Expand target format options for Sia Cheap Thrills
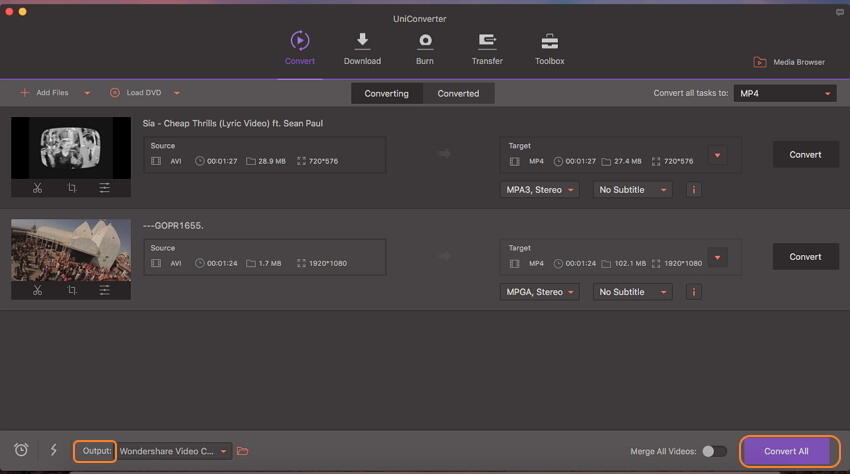Screen dimensions: 850x474 click(x=717, y=155)
